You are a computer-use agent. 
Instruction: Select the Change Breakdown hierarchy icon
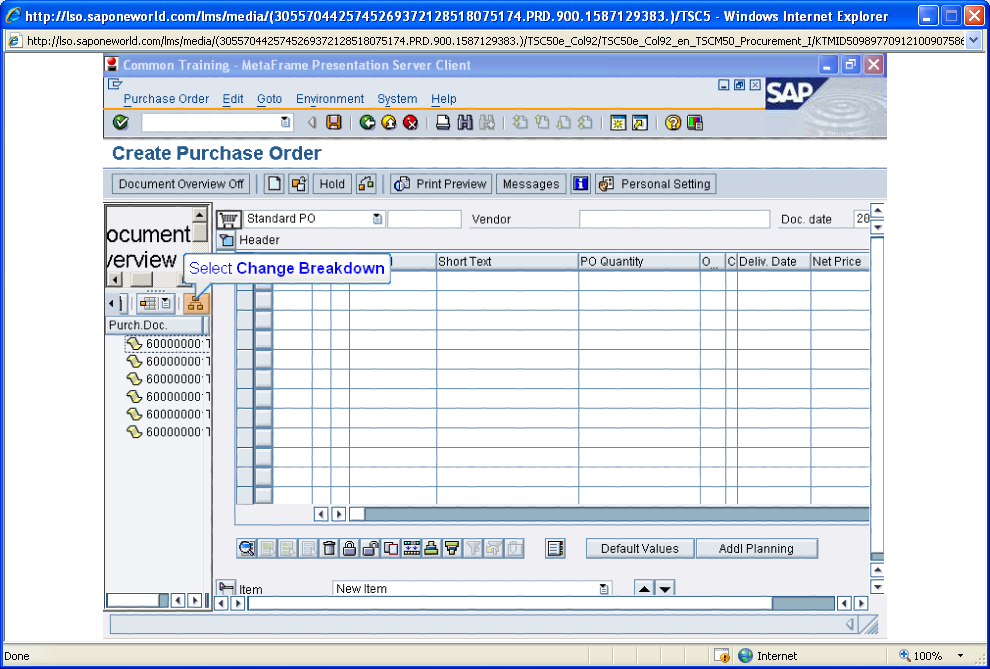coord(196,304)
